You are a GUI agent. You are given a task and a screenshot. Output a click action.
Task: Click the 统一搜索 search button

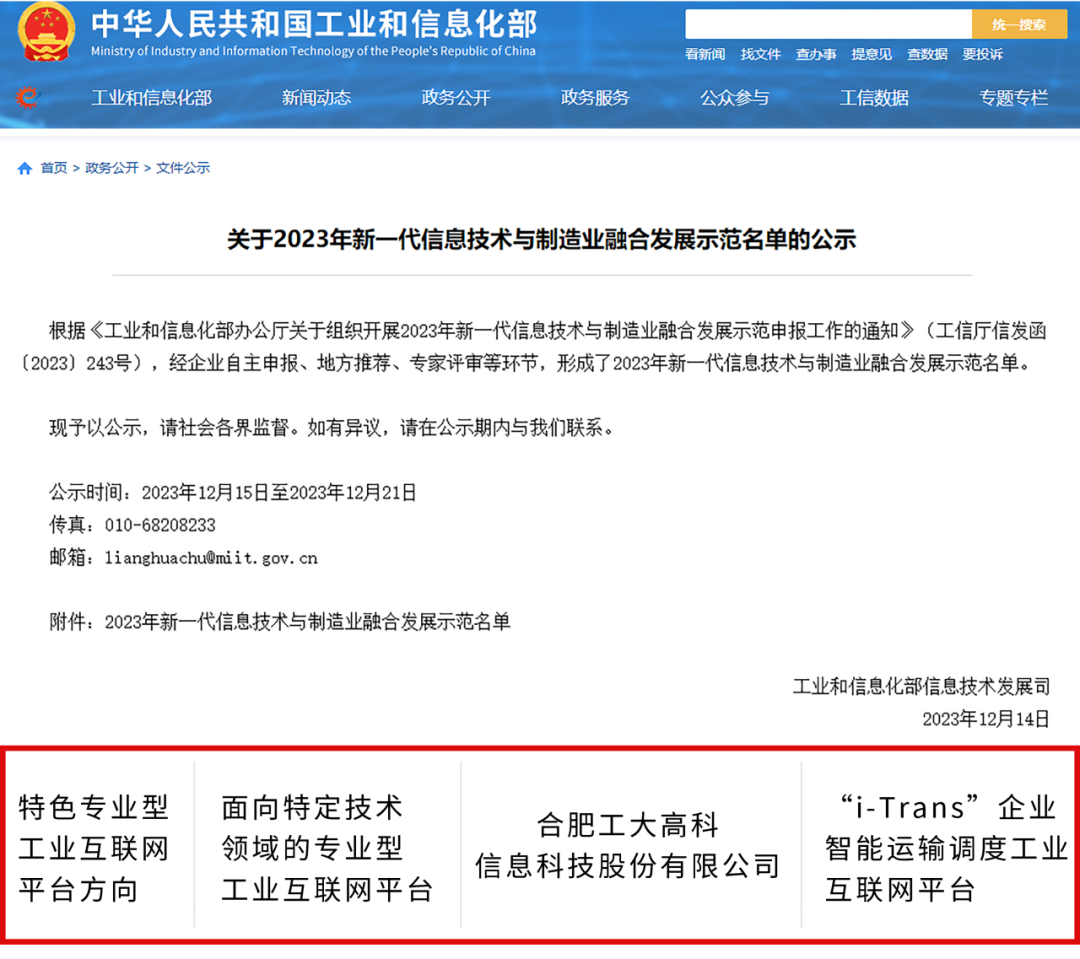pos(1019,24)
